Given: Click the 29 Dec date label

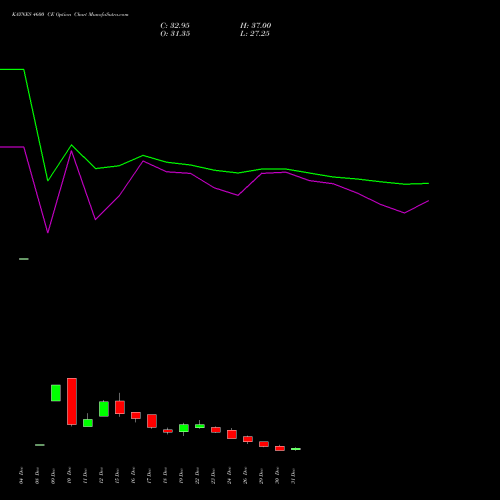Looking at the screenshot, I should click(x=262, y=476).
